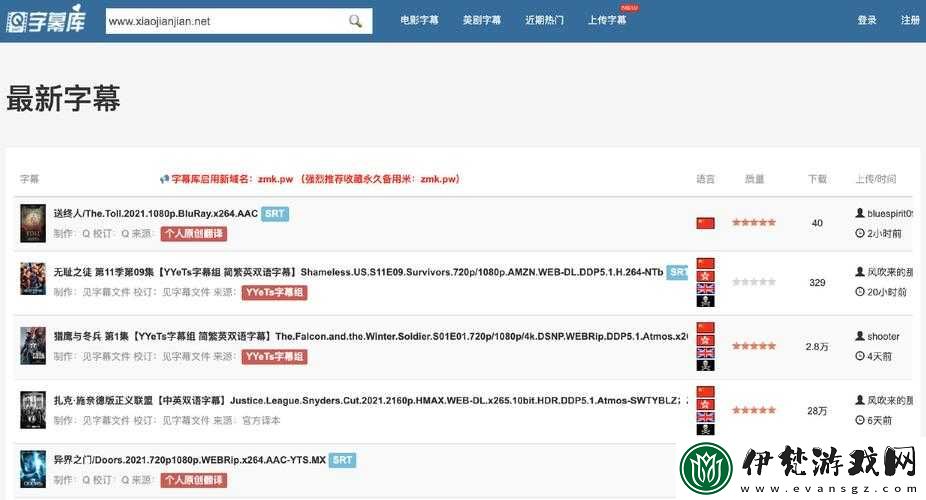Image resolution: width=926 pixels, height=500 pixels.
Task: Click SRT badge on Doors row
Action: coord(343,460)
